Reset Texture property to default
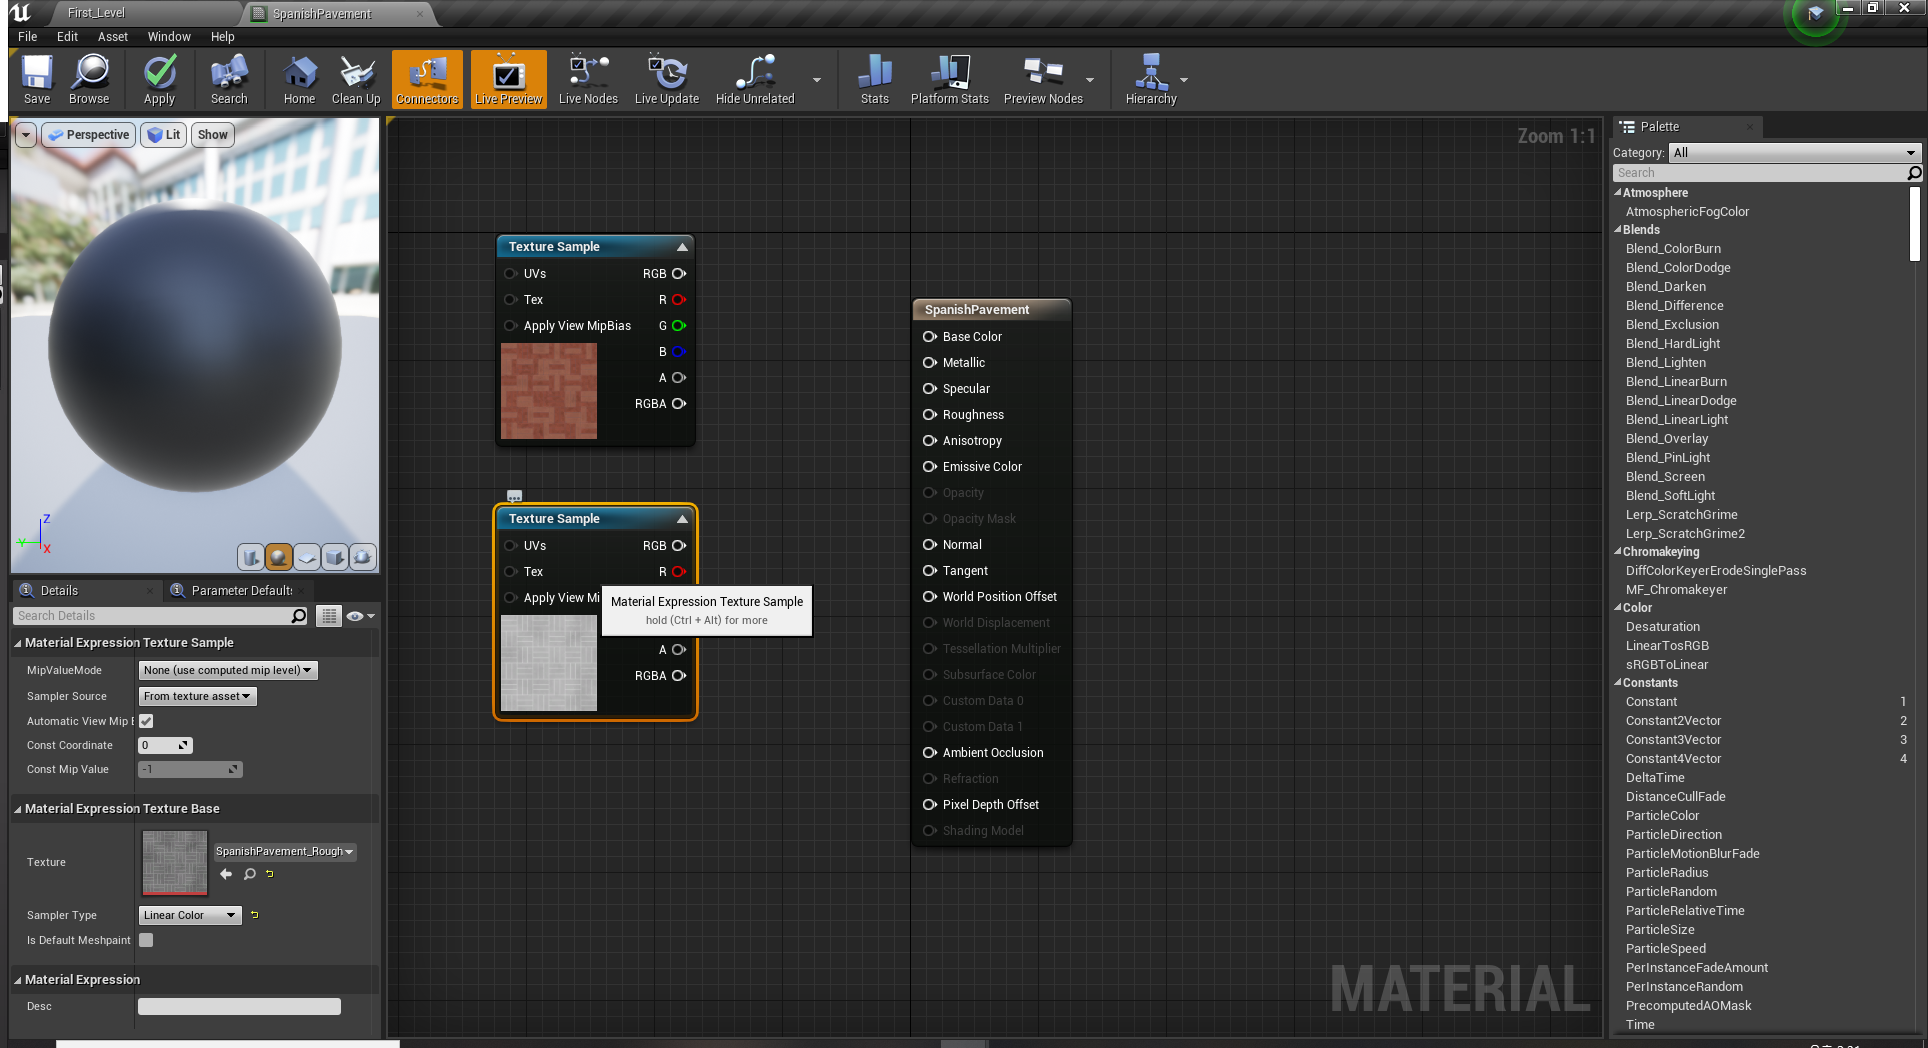 pos(270,874)
